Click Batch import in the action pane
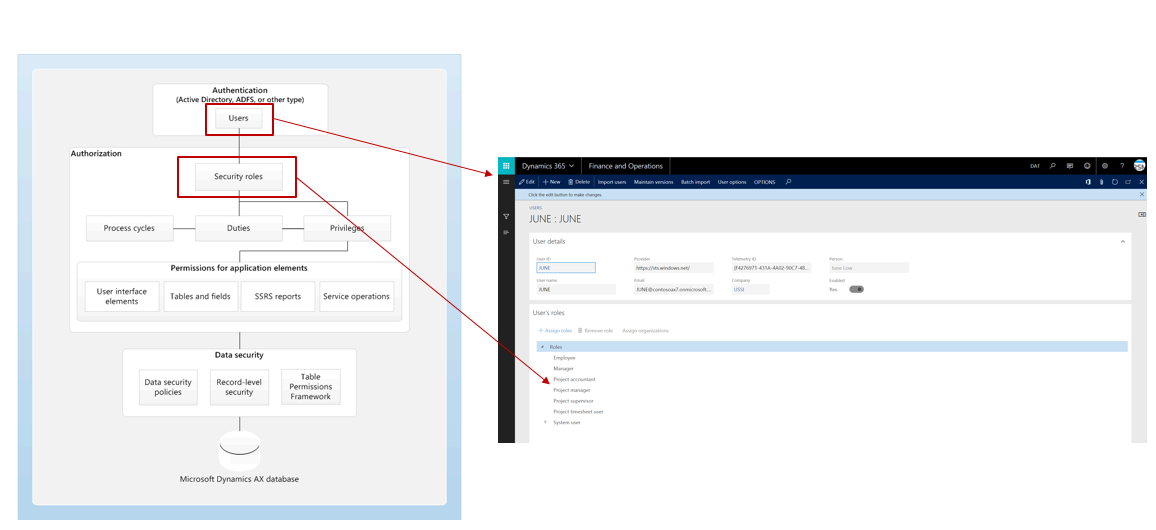The image size is (1156, 530). click(695, 182)
